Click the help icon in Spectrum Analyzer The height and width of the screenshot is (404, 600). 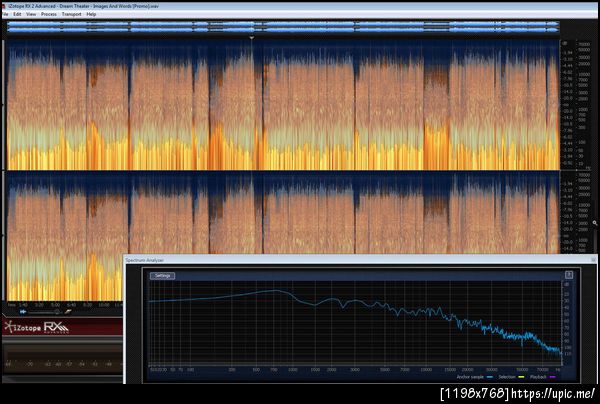[x=569, y=275]
